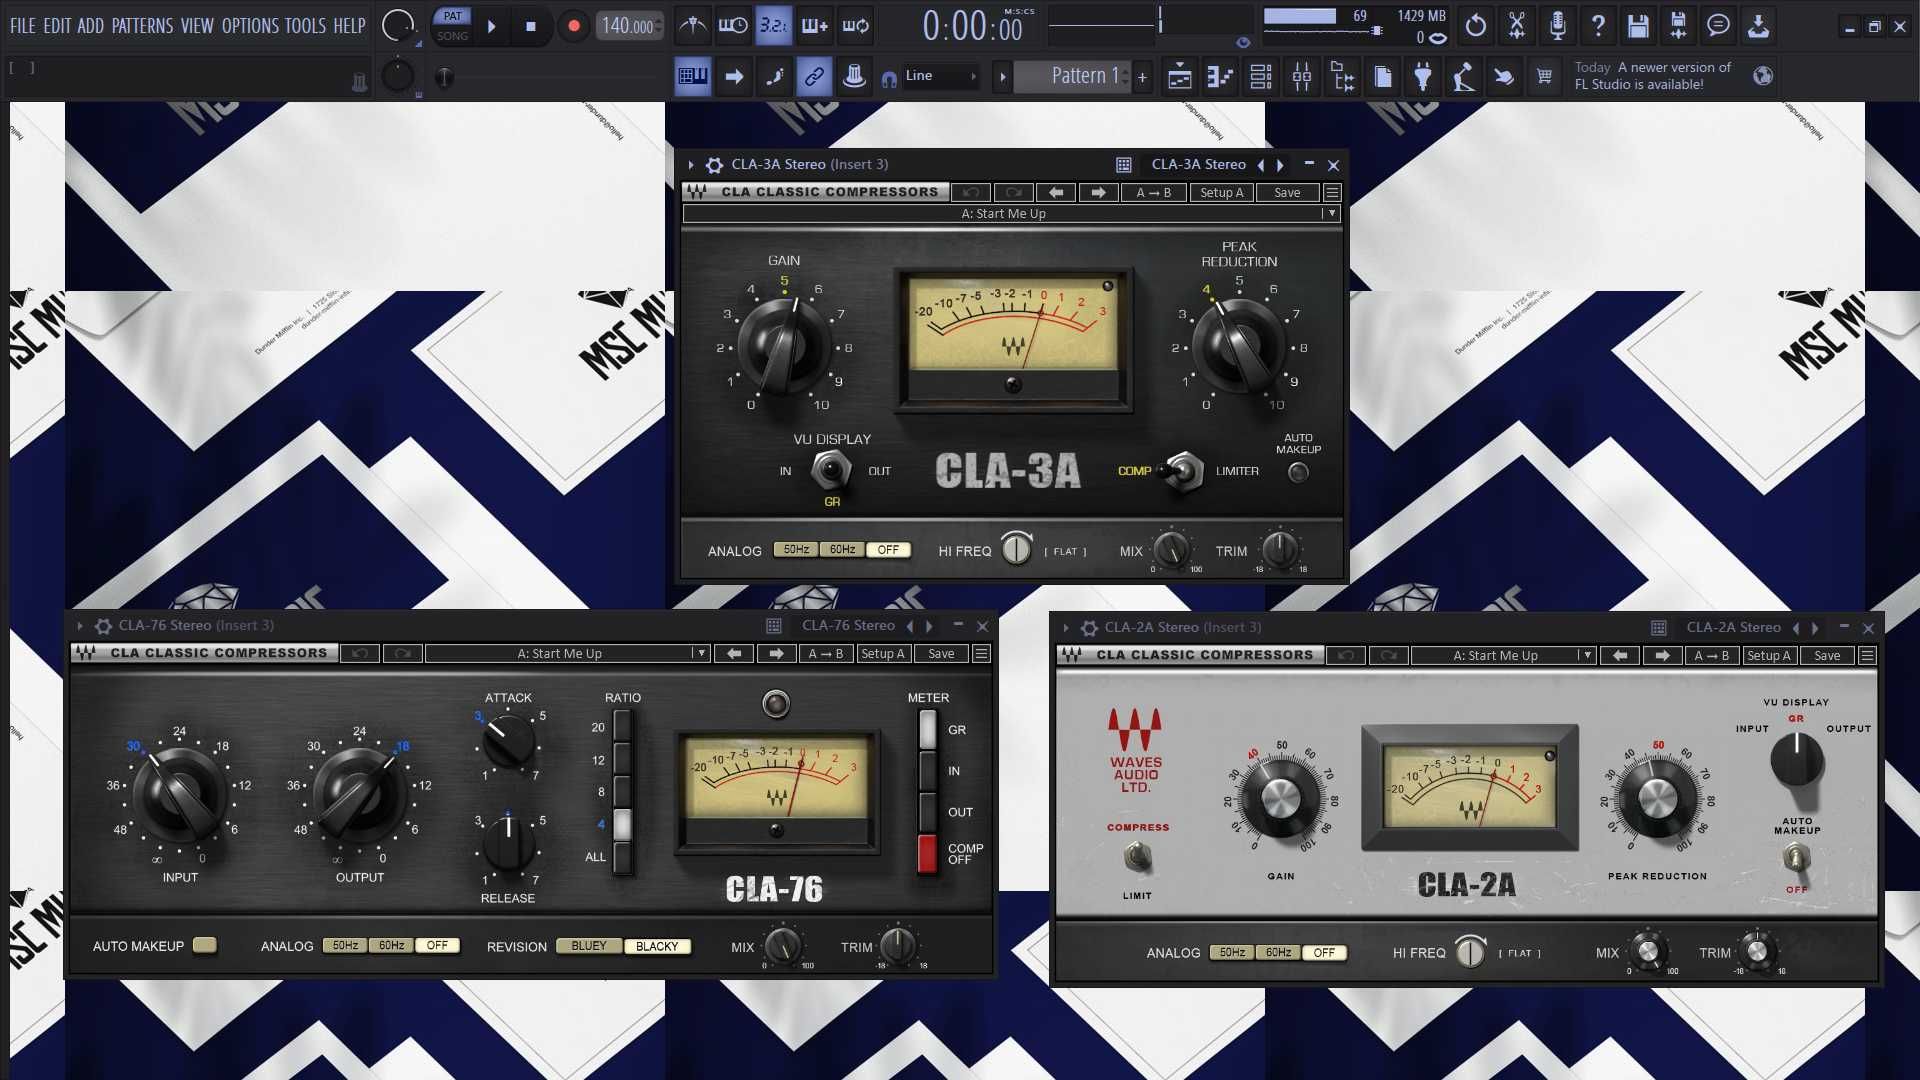
Task: Open the TOOLS menu
Action: click(305, 26)
